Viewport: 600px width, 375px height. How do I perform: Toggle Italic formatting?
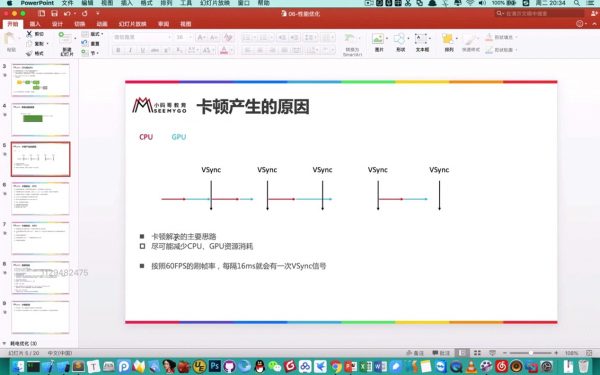tap(130, 50)
